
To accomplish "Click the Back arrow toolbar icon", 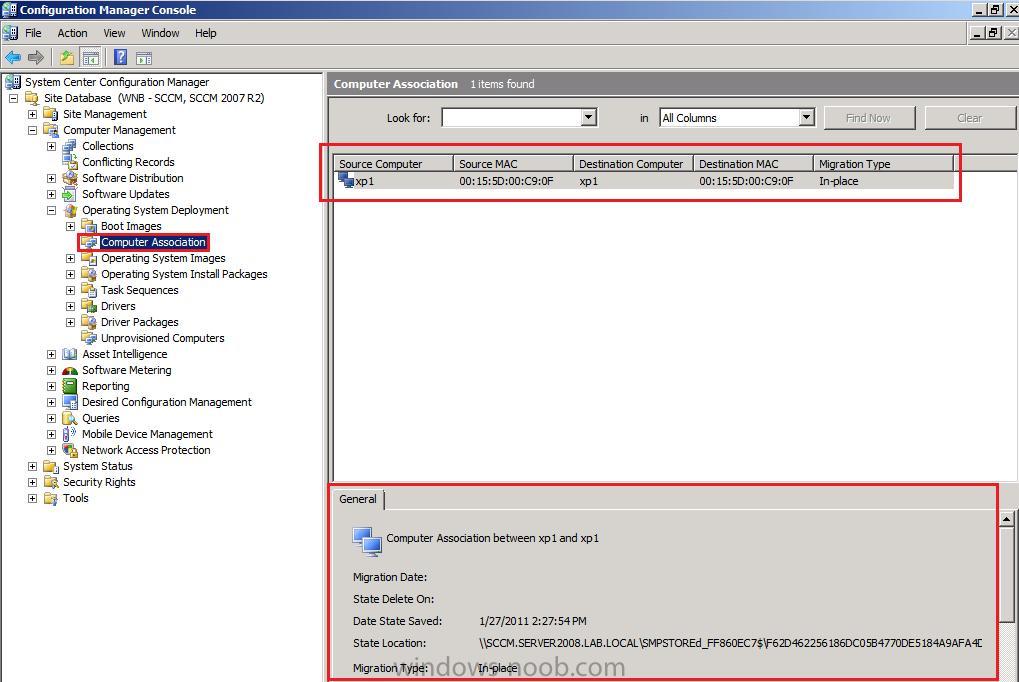I will coord(13,58).
